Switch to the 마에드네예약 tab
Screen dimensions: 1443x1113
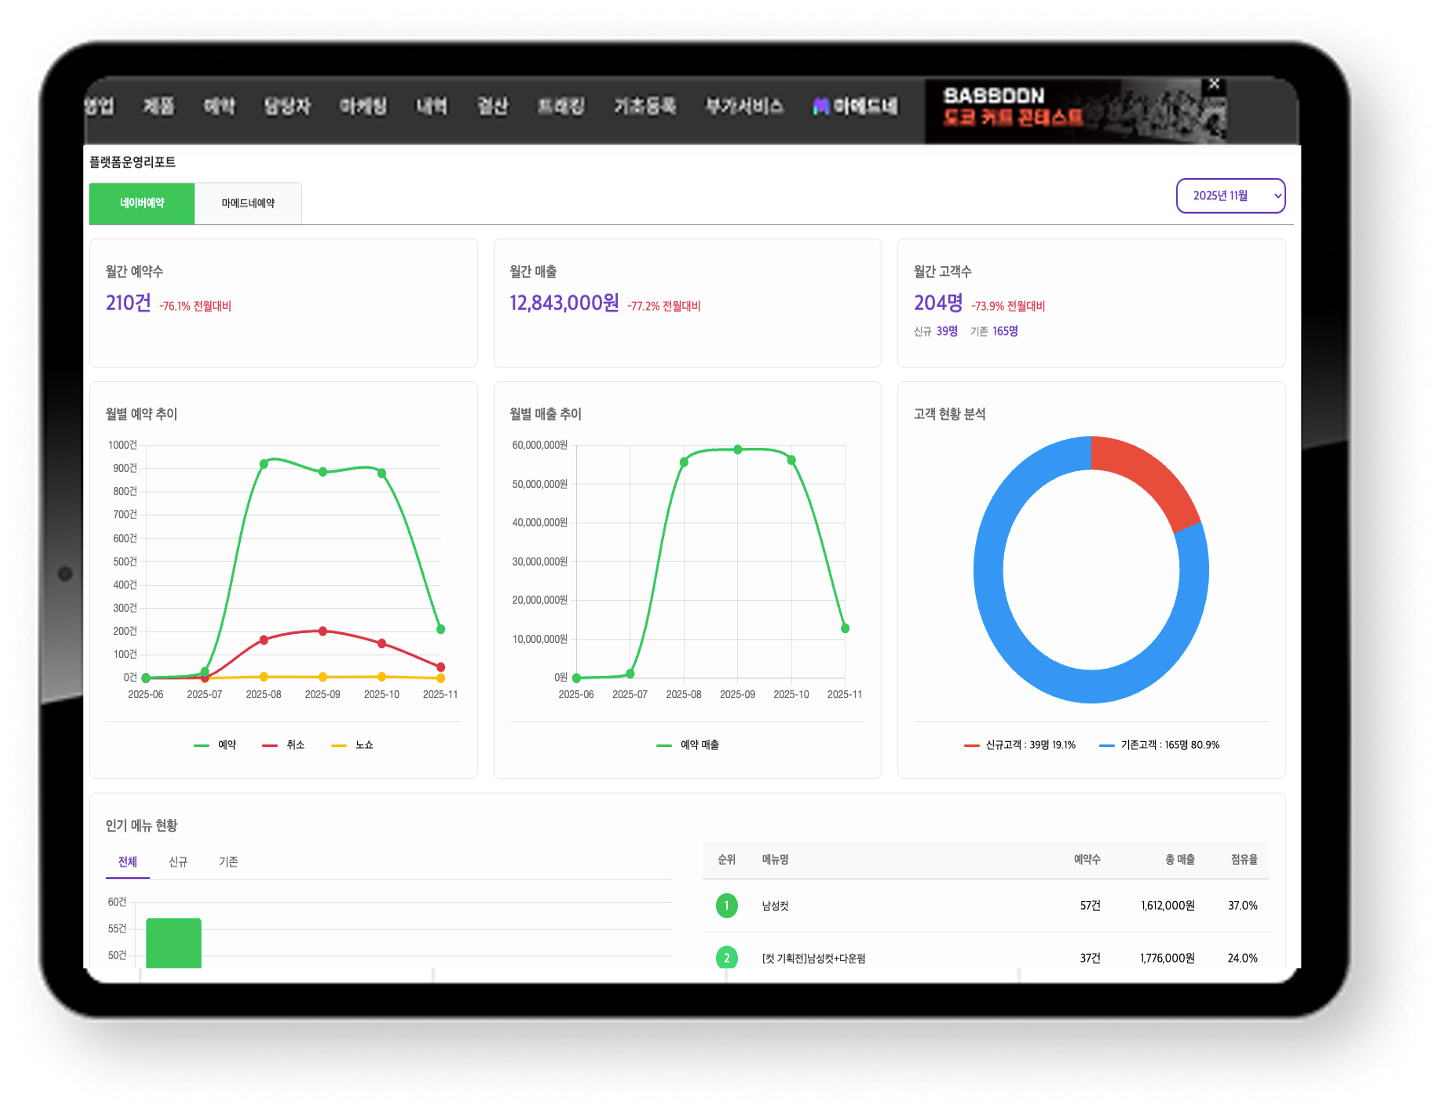[248, 203]
